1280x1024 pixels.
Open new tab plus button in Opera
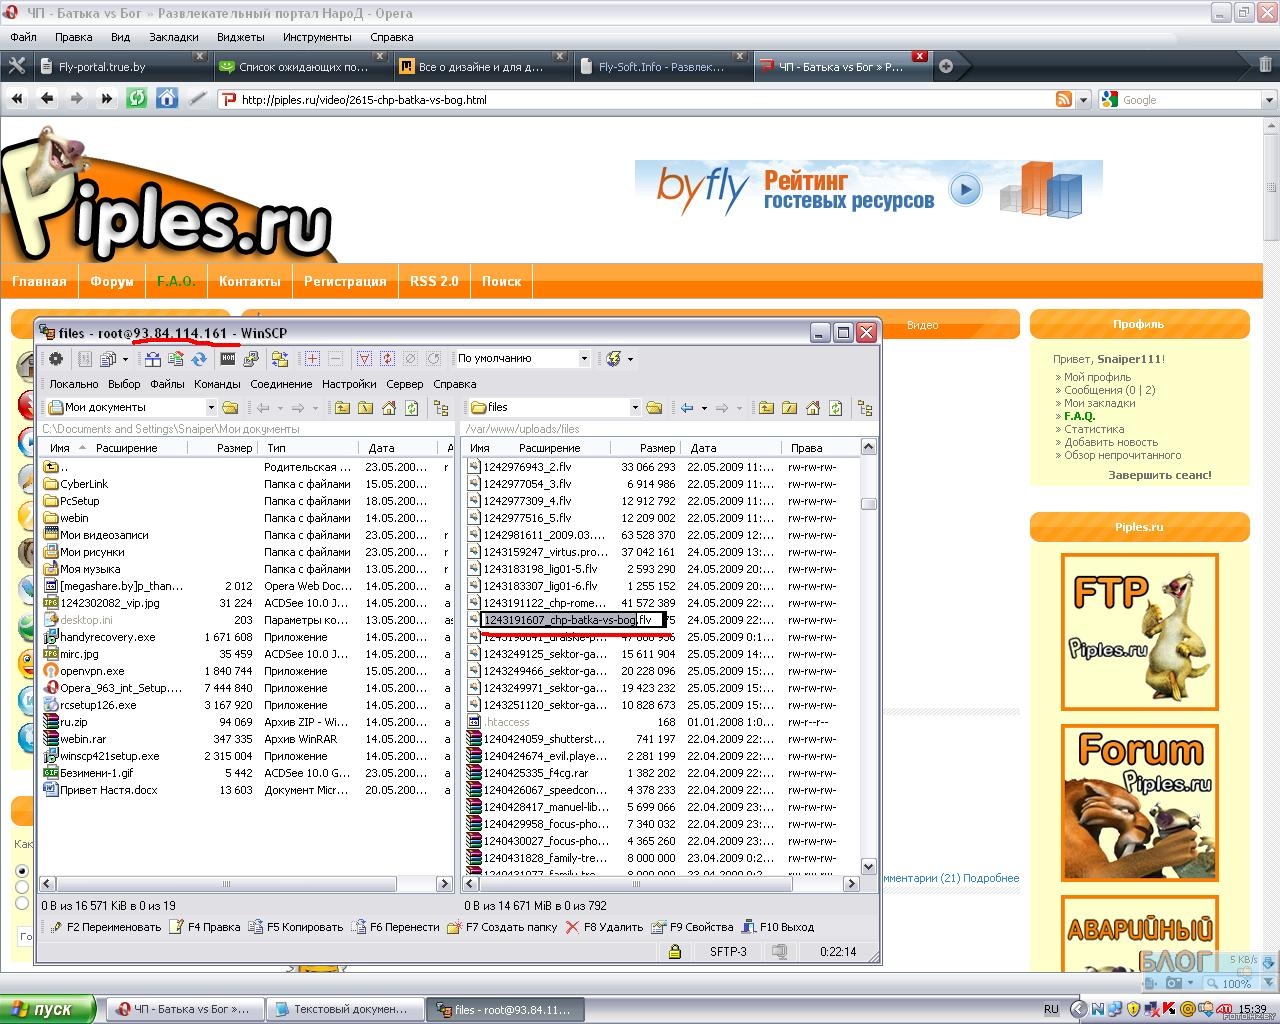[x=946, y=66]
